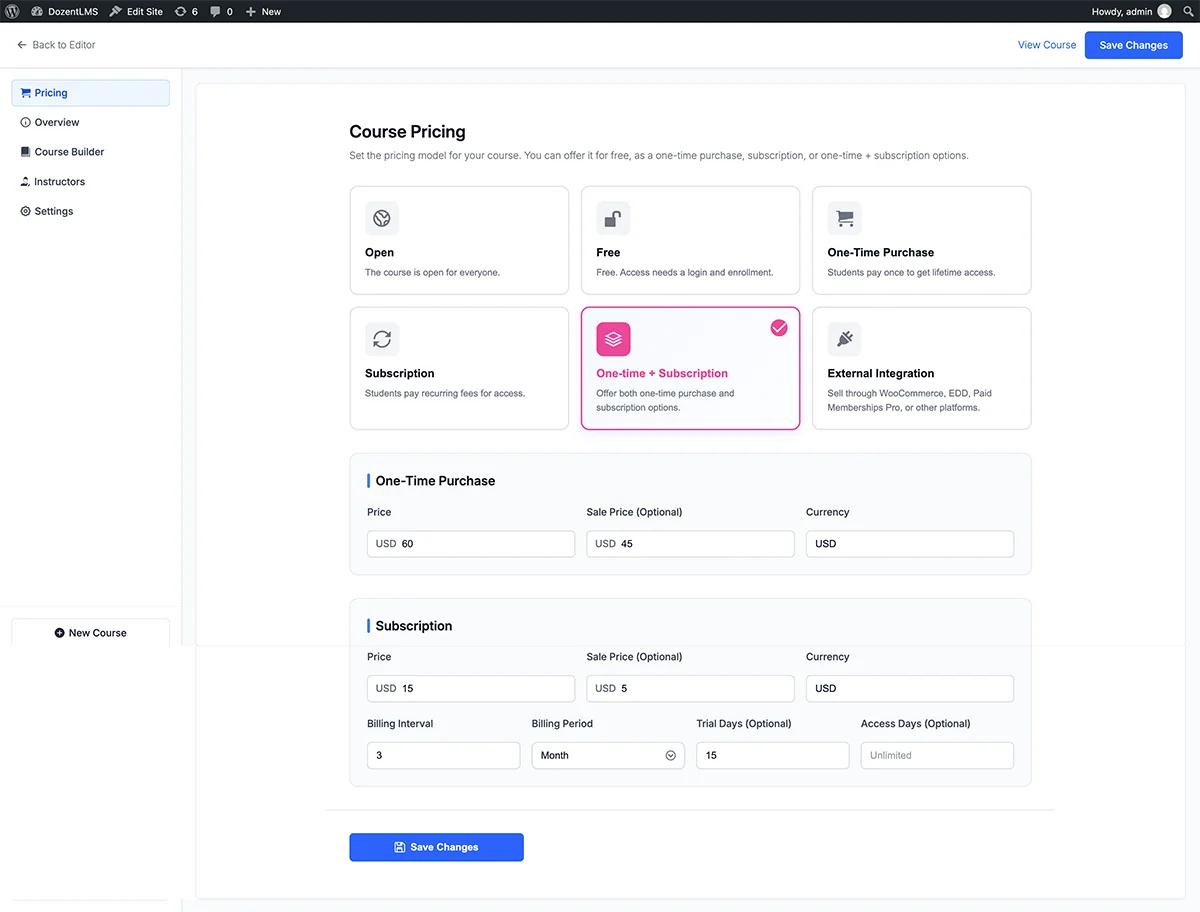The image size is (1200, 912).
Task: Click the Billing Interval field
Action: [443, 755]
